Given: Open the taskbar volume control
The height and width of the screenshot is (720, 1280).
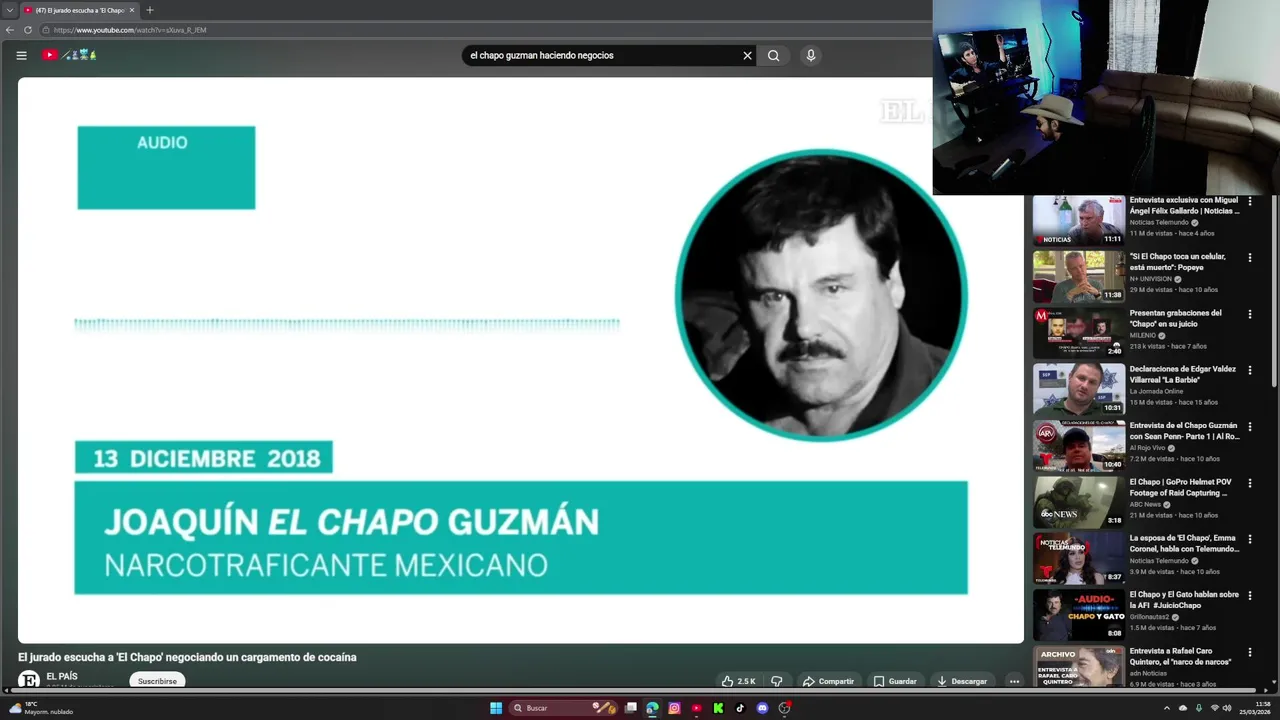Looking at the screenshot, I should coord(1227,708).
